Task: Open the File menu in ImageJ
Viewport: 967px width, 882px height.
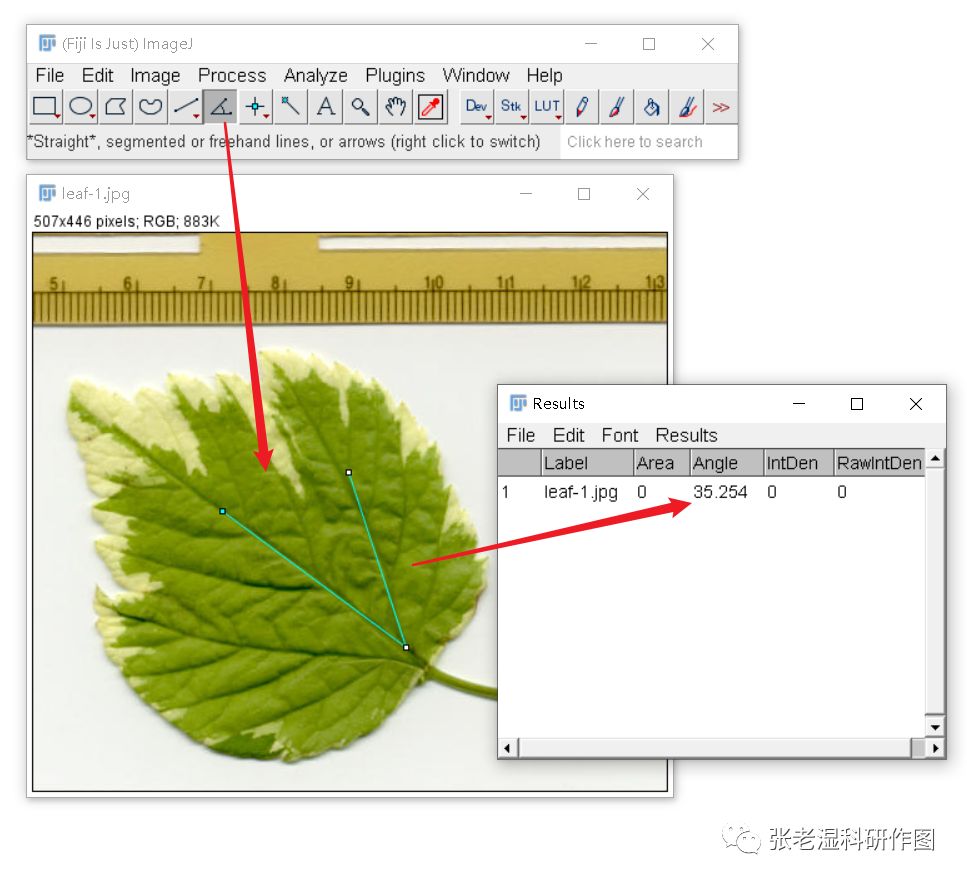Action: coord(49,75)
